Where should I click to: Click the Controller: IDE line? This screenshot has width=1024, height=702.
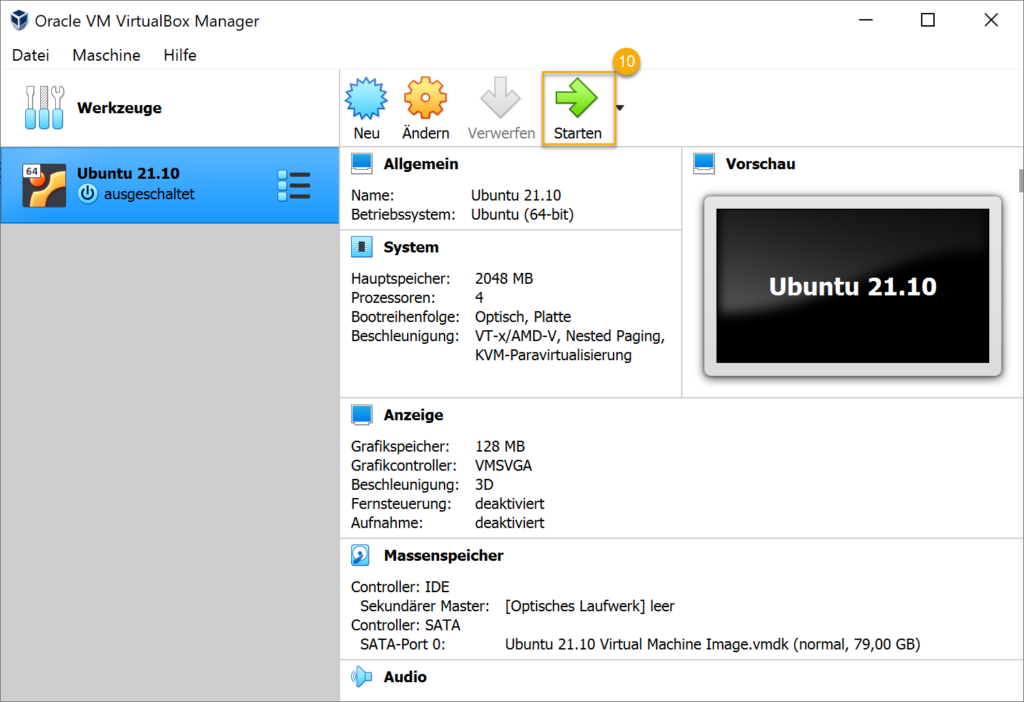click(400, 587)
